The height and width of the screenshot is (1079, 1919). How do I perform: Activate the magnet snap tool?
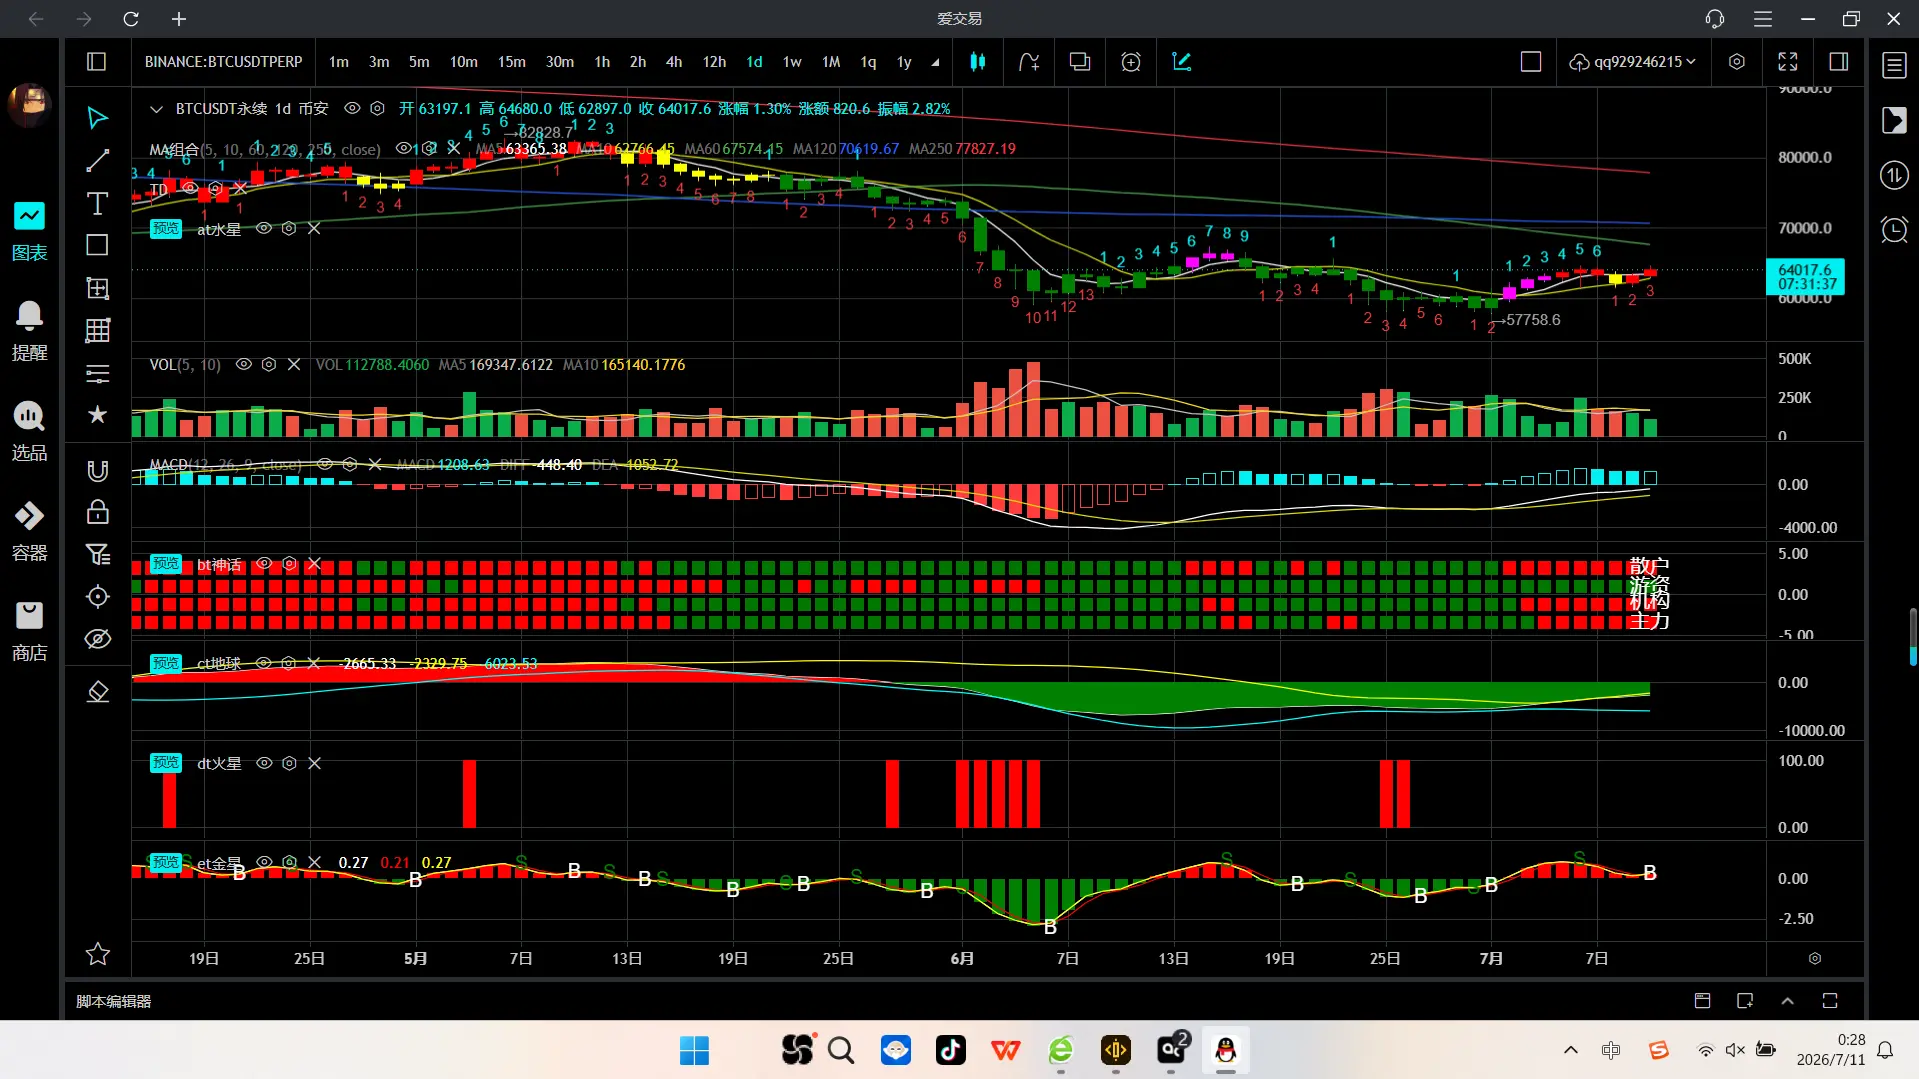click(97, 471)
